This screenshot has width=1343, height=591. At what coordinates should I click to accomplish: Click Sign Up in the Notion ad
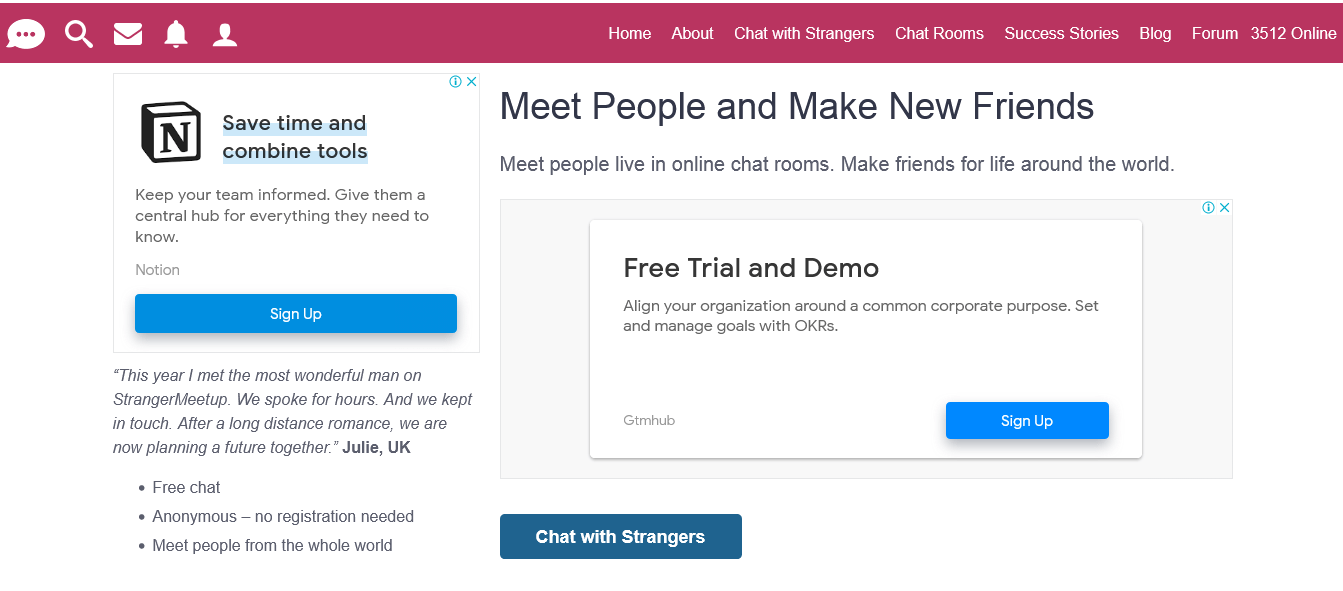pos(296,314)
